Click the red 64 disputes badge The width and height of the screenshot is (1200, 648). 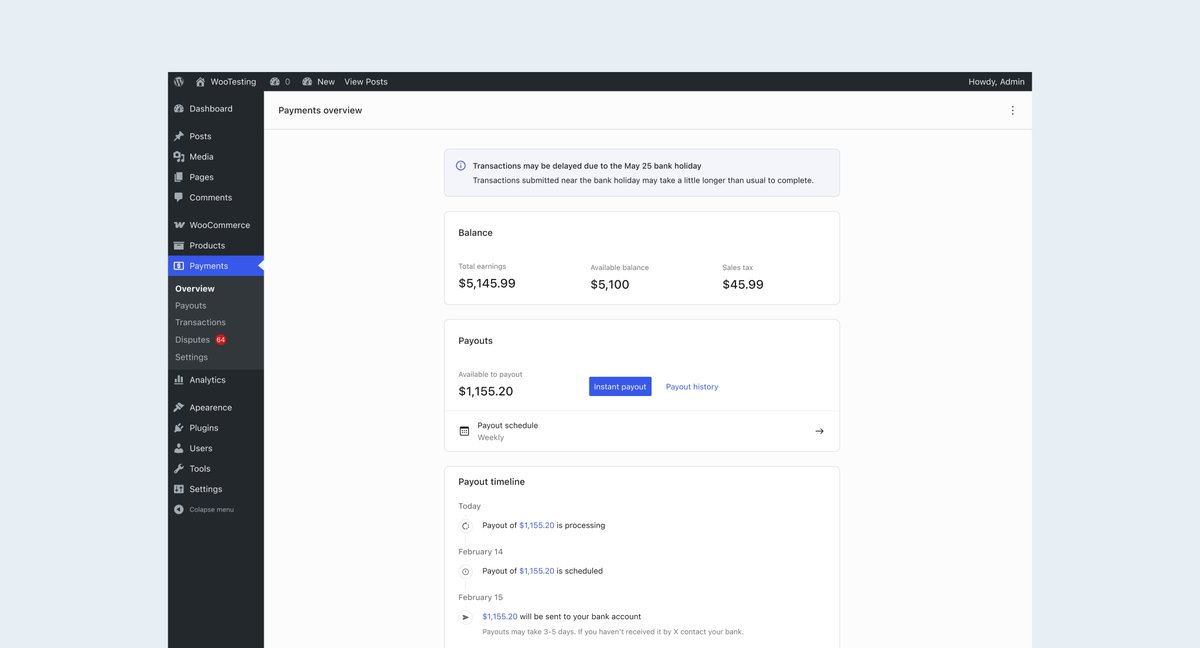(x=221, y=340)
